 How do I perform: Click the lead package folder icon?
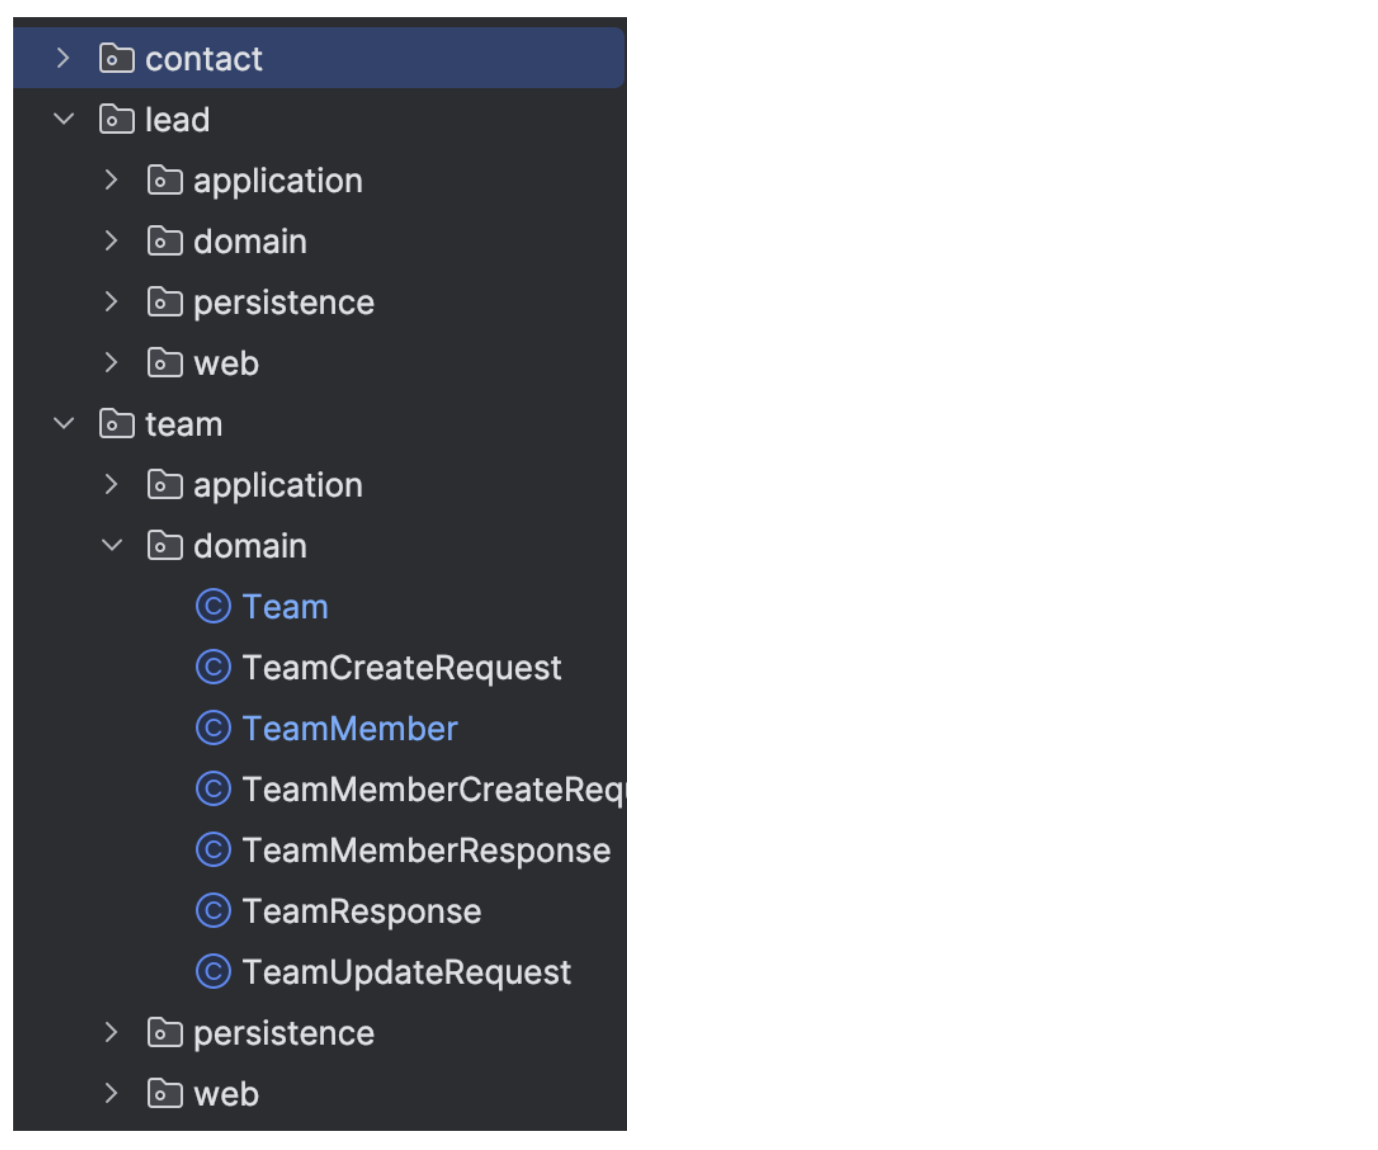117,120
